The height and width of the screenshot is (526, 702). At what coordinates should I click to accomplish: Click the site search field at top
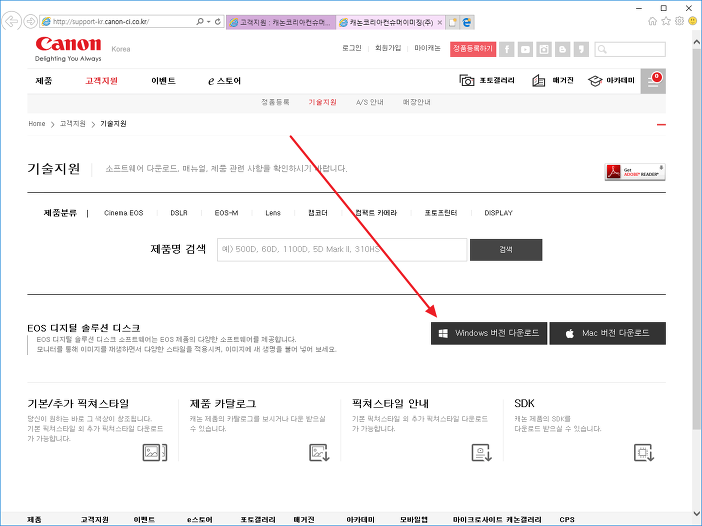[630, 49]
